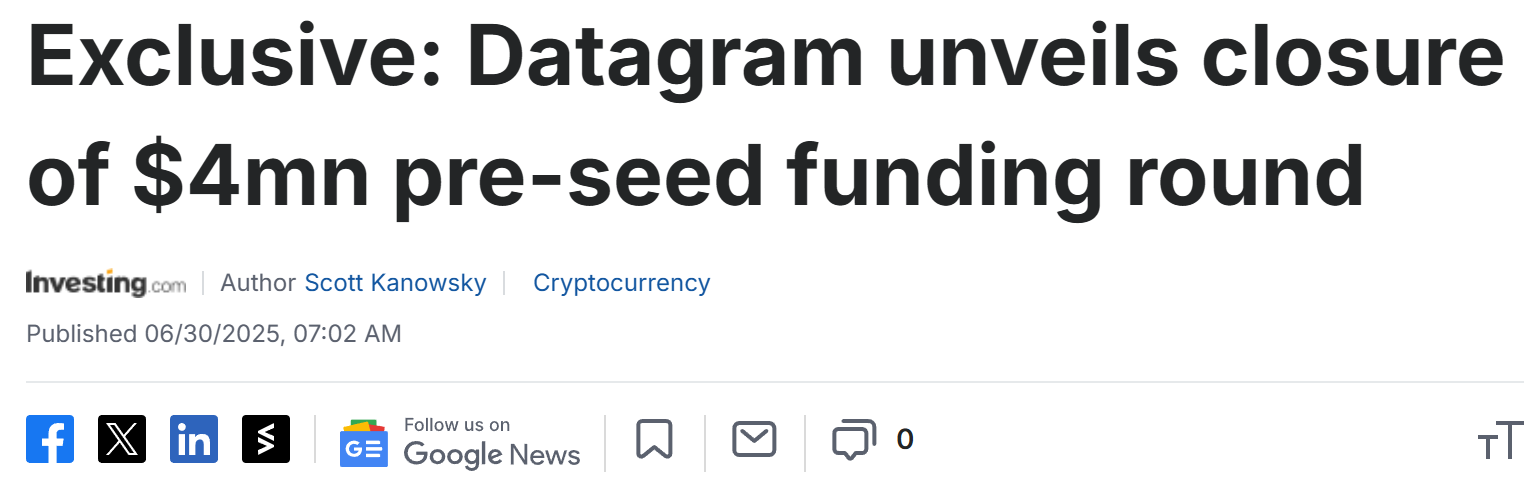
Task: Click the black Stocktwits share icon
Action: pyautogui.click(x=266, y=439)
